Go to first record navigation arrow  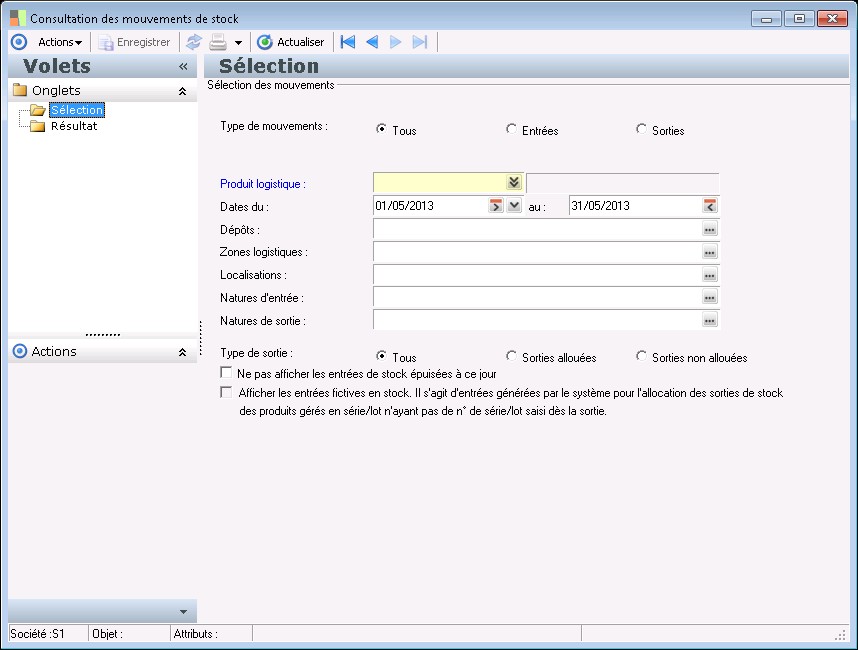point(348,42)
